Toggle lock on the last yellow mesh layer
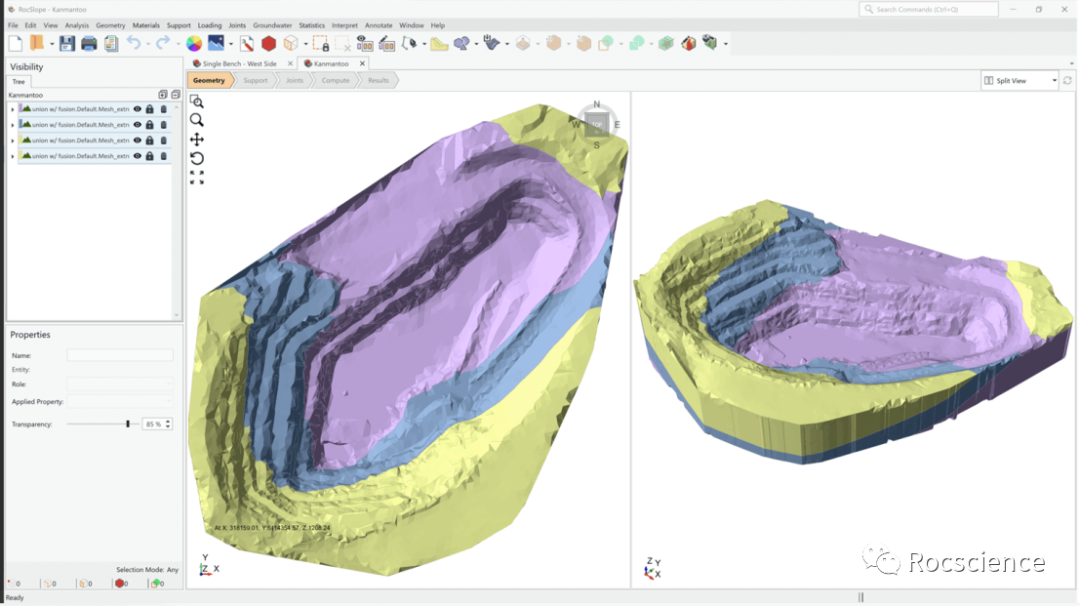 coord(150,156)
